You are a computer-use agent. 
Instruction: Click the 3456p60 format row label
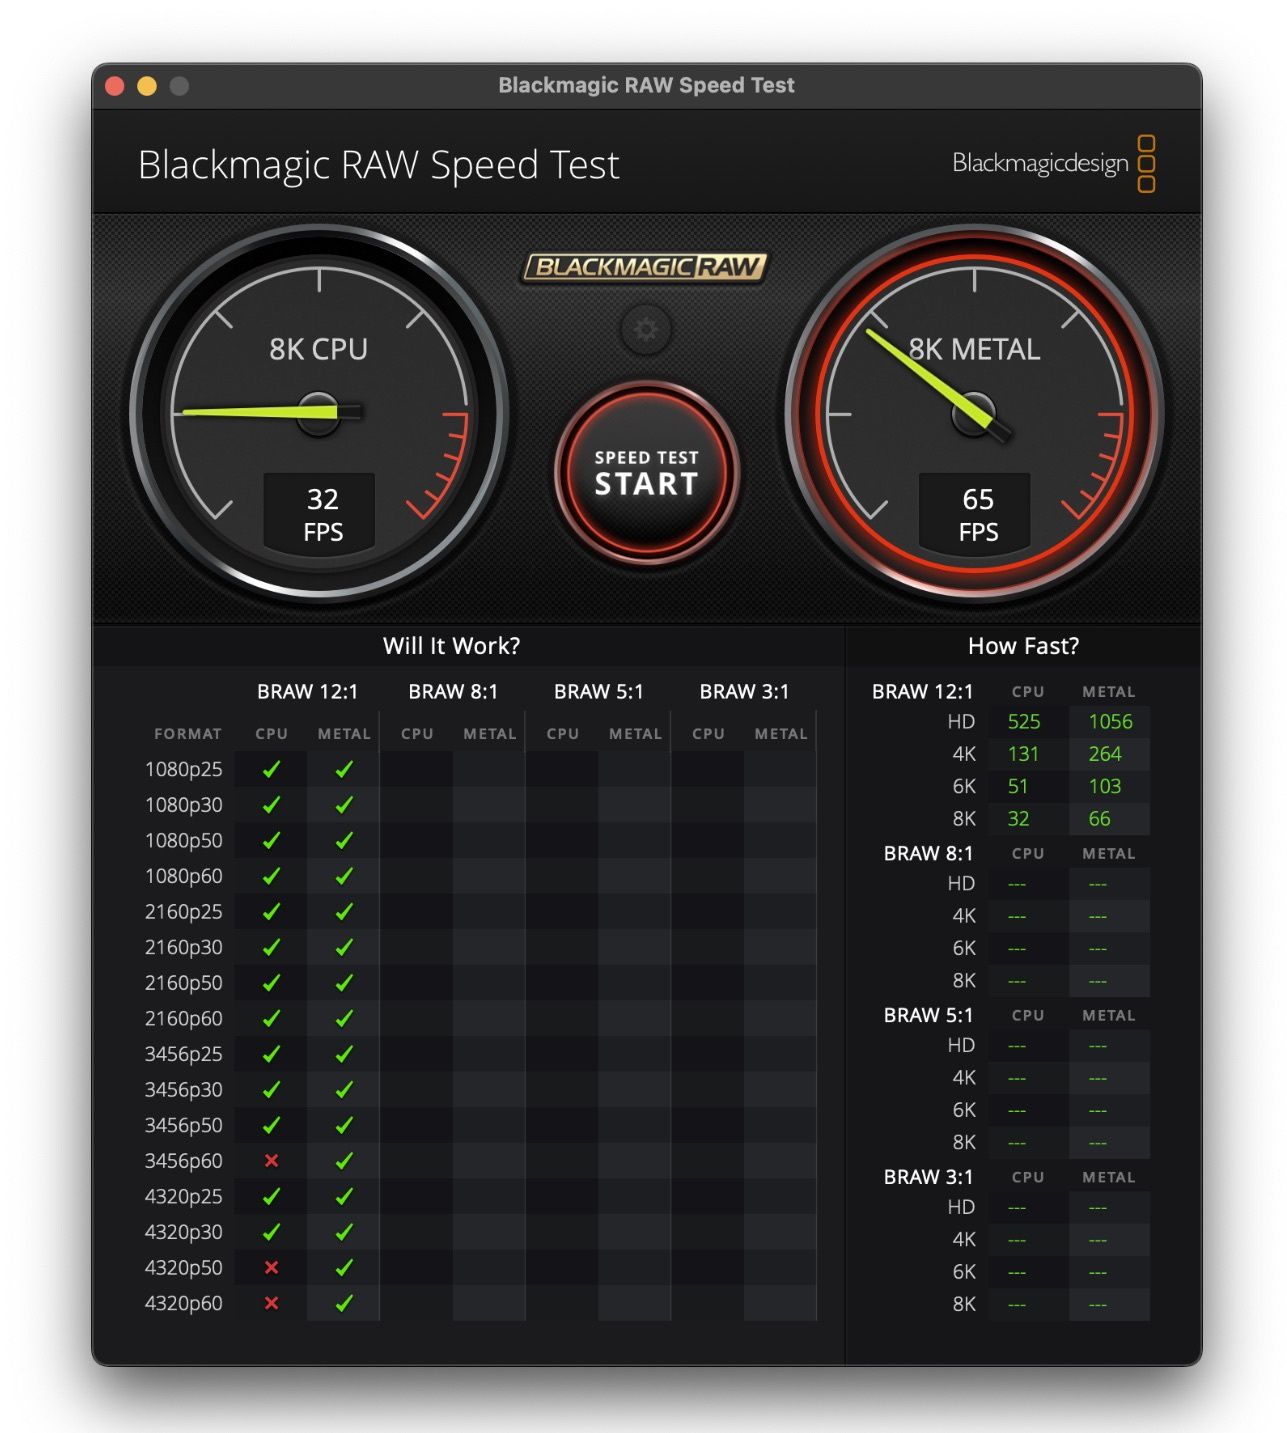183,1161
